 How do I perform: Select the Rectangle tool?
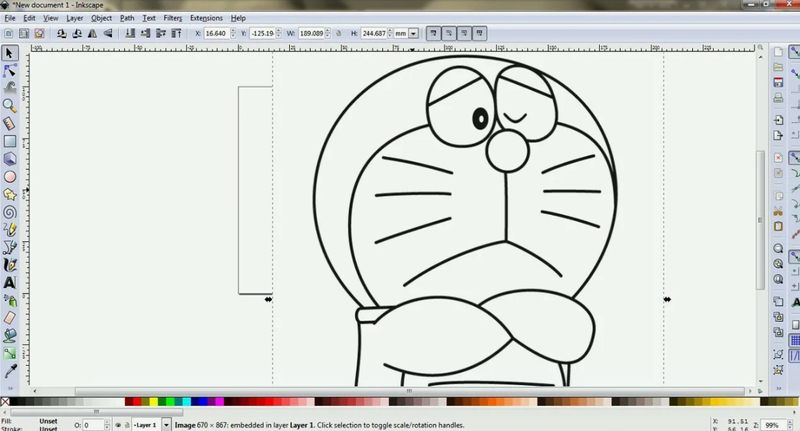(10, 141)
